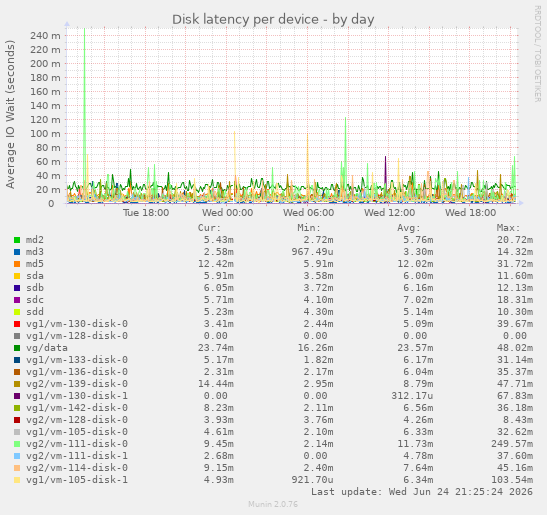Click the '20 m' y-axis label
The image size is (547, 515).
point(48,189)
